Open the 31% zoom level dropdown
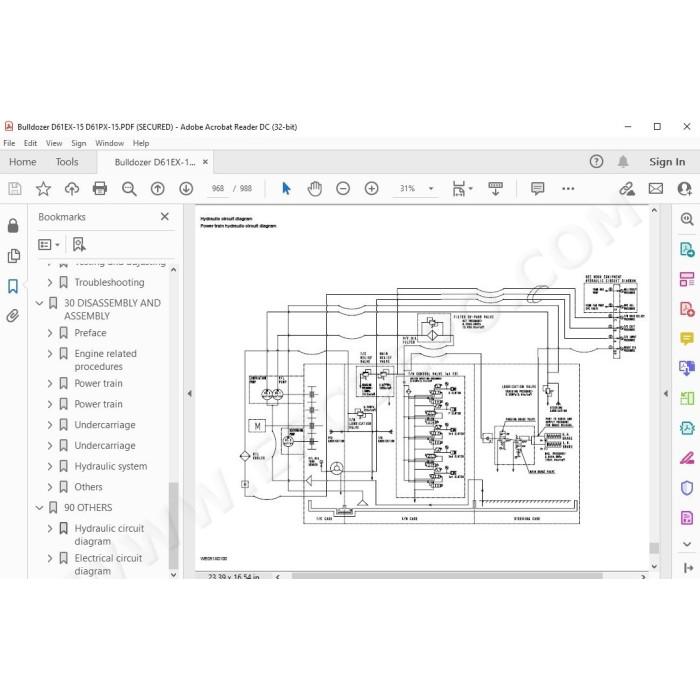Viewport: 700px width, 700px height. pyautogui.click(x=431, y=188)
